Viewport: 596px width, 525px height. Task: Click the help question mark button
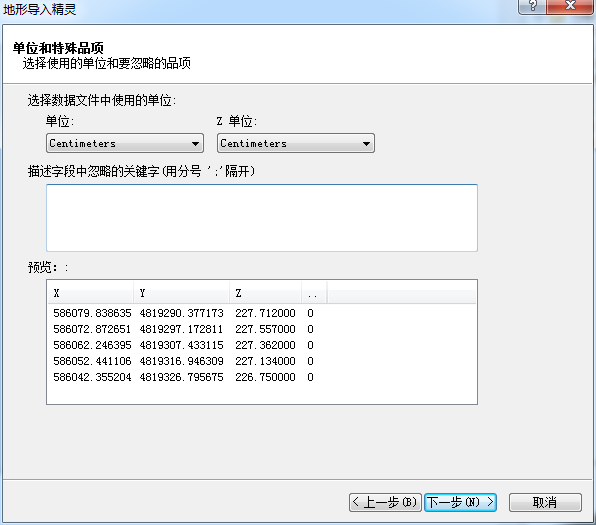click(x=532, y=6)
